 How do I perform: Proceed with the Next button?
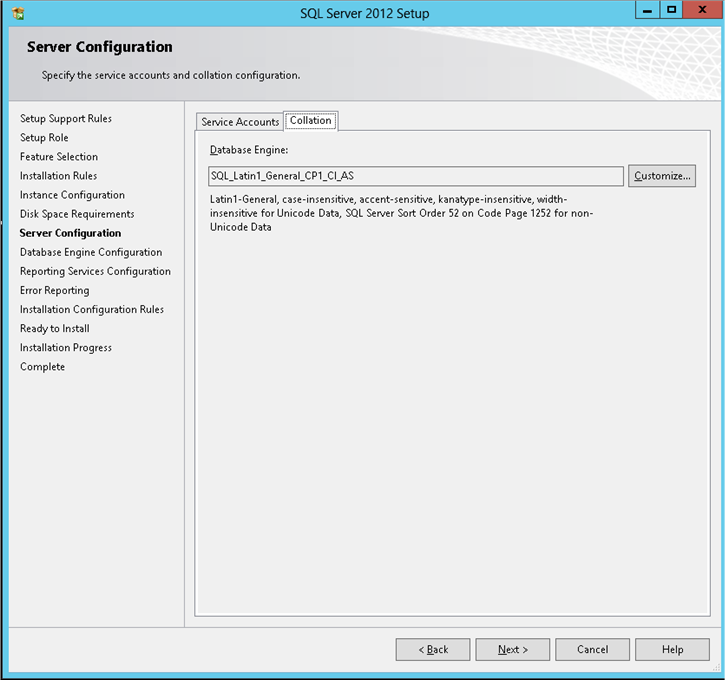point(512,650)
